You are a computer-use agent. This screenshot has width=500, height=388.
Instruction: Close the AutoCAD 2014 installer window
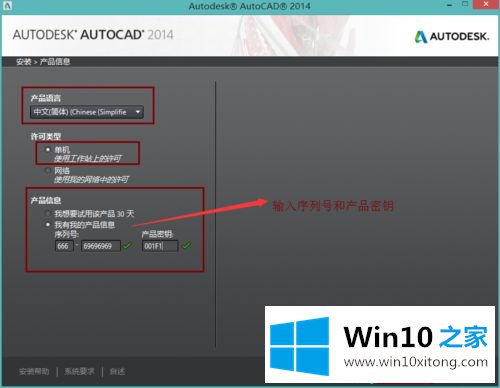pyautogui.click(x=486, y=4)
